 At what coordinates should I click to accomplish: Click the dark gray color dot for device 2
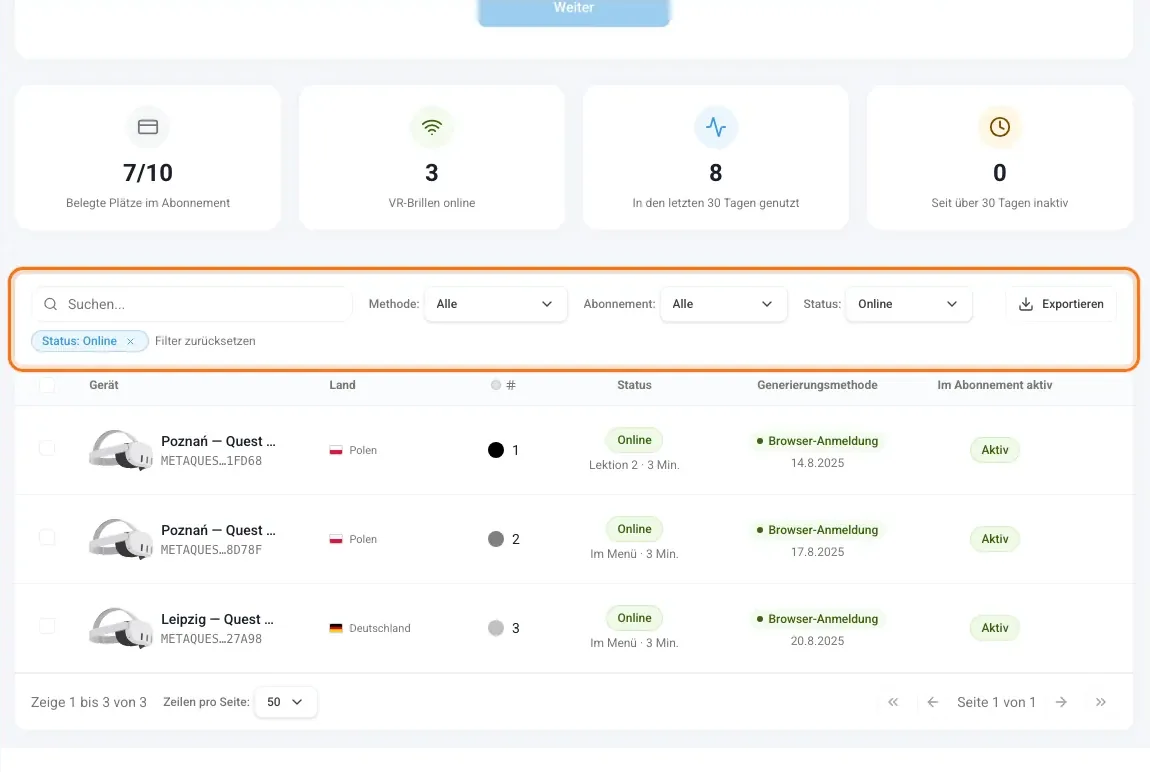[496, 539]
